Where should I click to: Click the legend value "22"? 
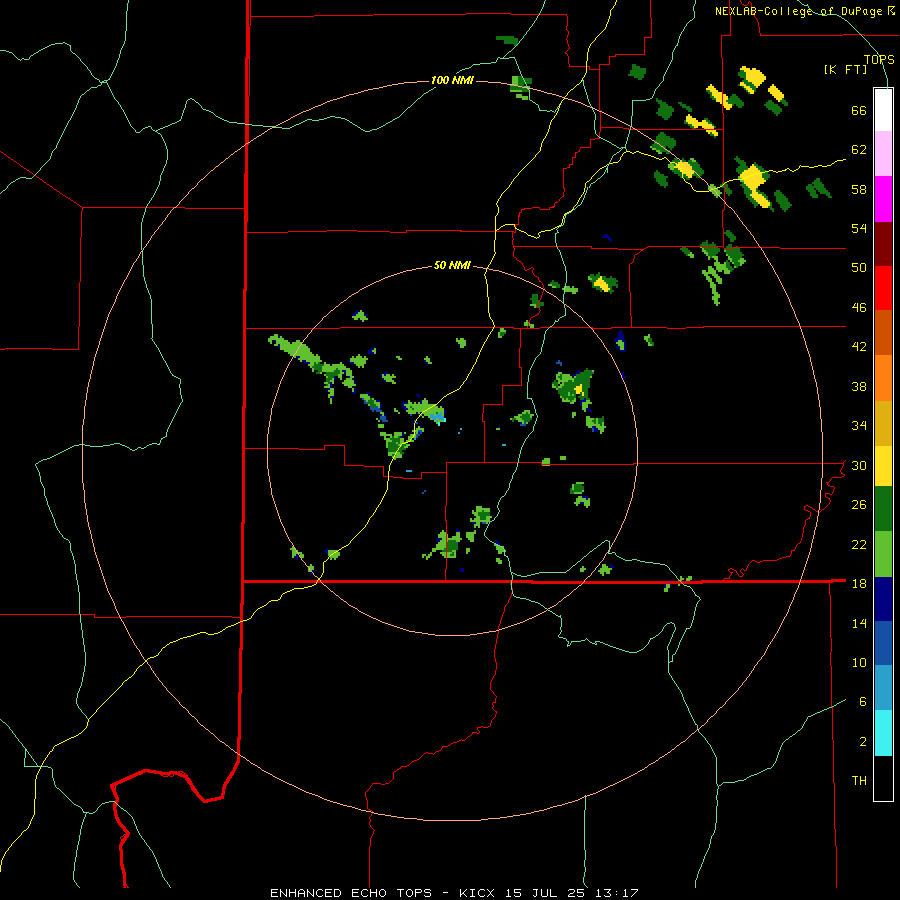[859, 544]
